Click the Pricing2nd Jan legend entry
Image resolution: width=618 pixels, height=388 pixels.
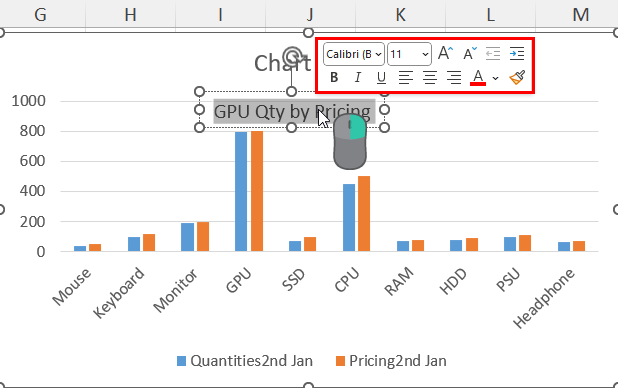coord(391,361)
